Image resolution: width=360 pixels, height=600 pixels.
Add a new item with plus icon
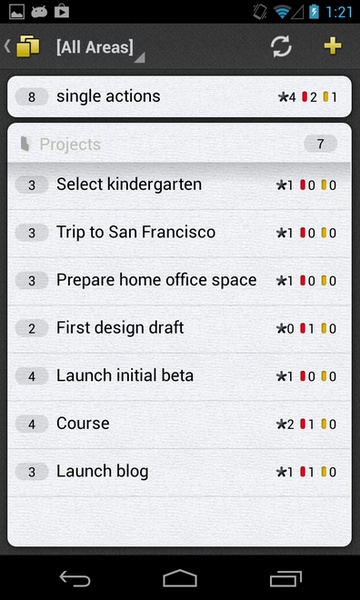[333, 47]
